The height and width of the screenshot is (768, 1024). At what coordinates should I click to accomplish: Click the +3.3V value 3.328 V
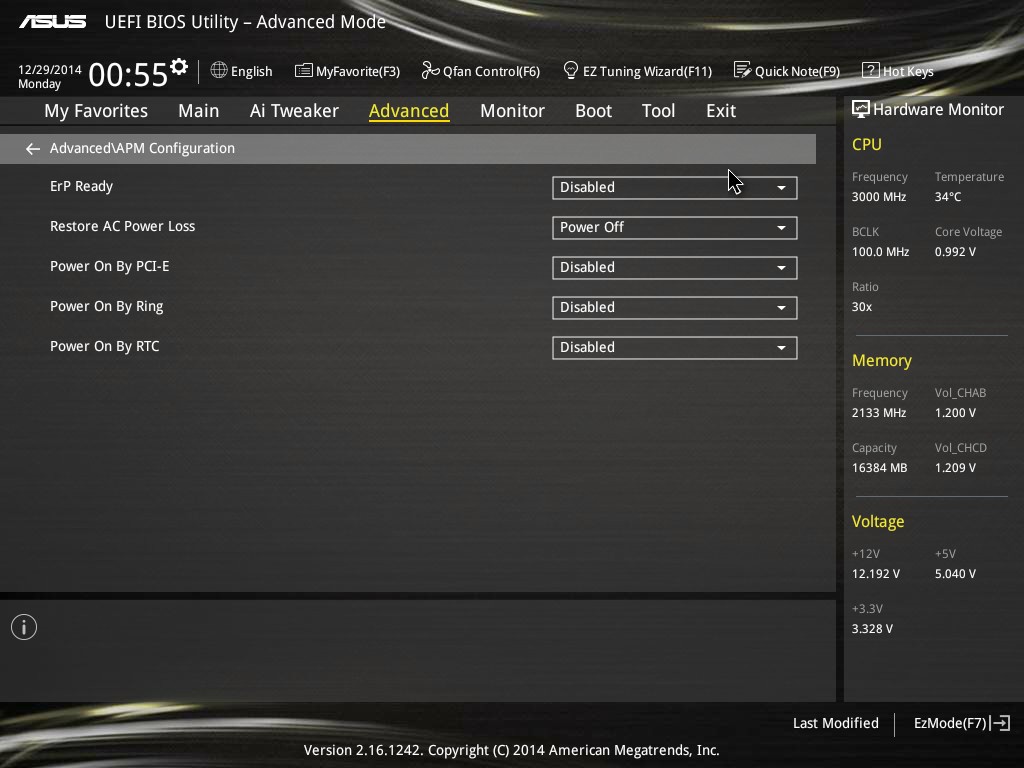pyautogui.click(x=872, y=629)
